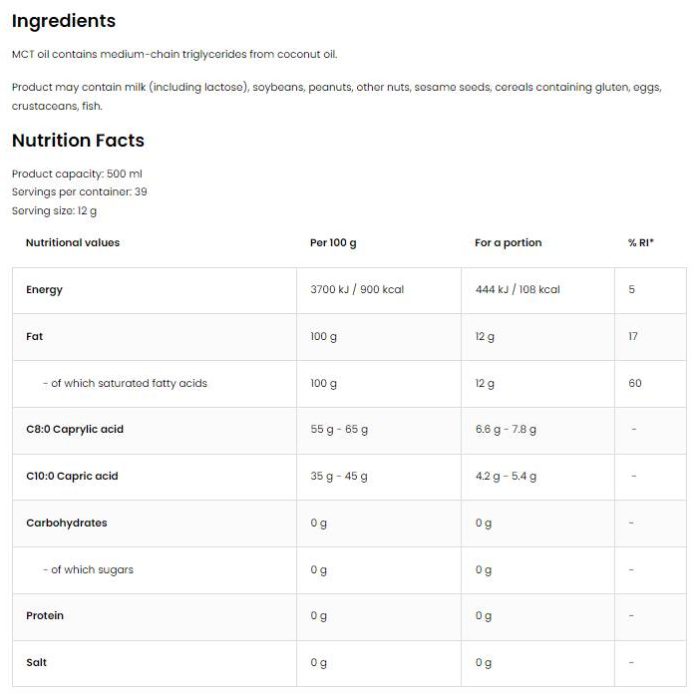
Task: Click the Ingredients heading
Action: tap(64, 21)
